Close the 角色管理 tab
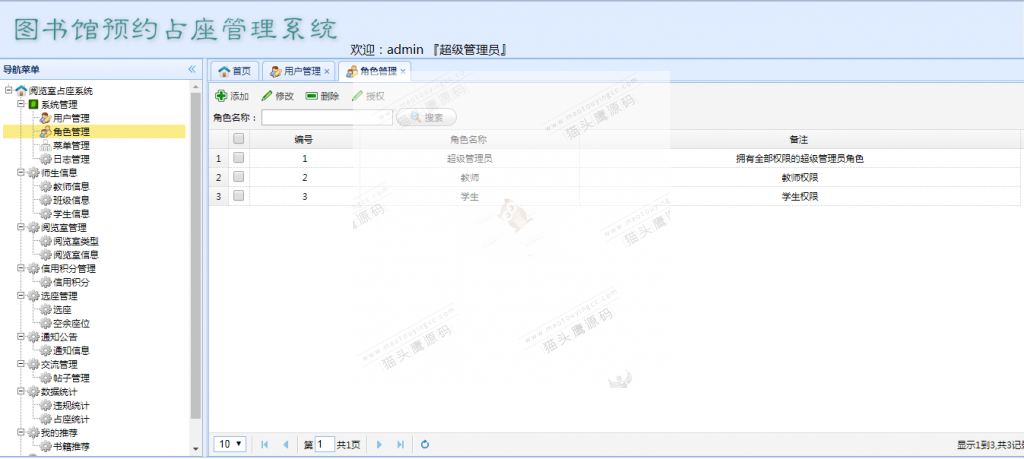This screenshot has height=459, width=1024. pos(403,71)
